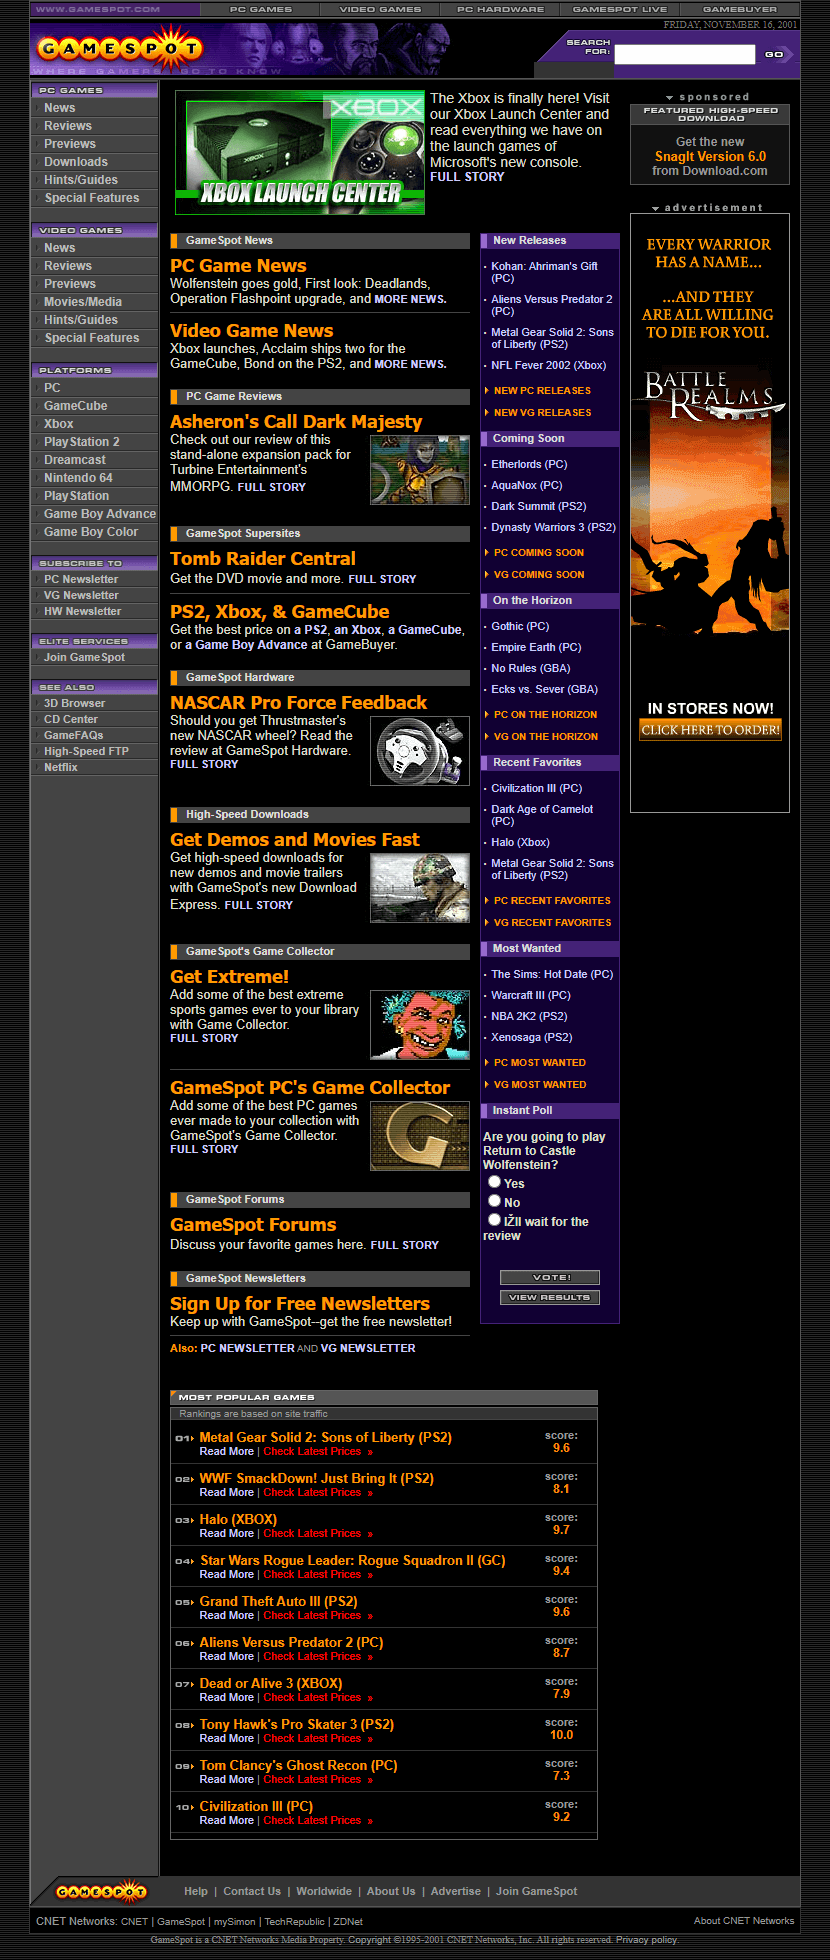
Task: Open Movies/Media in the Video Games sidebar
Action: point(83,302)
